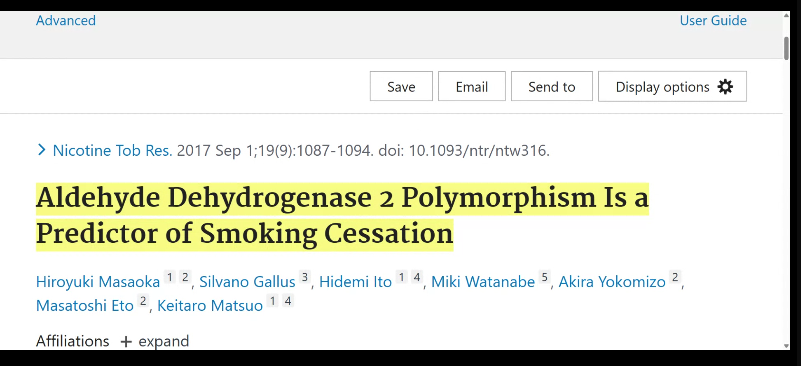The height and width of the screenshot is (366, 801).
Task: Open author Silvano Gallus's link
Action: point(247,282)
